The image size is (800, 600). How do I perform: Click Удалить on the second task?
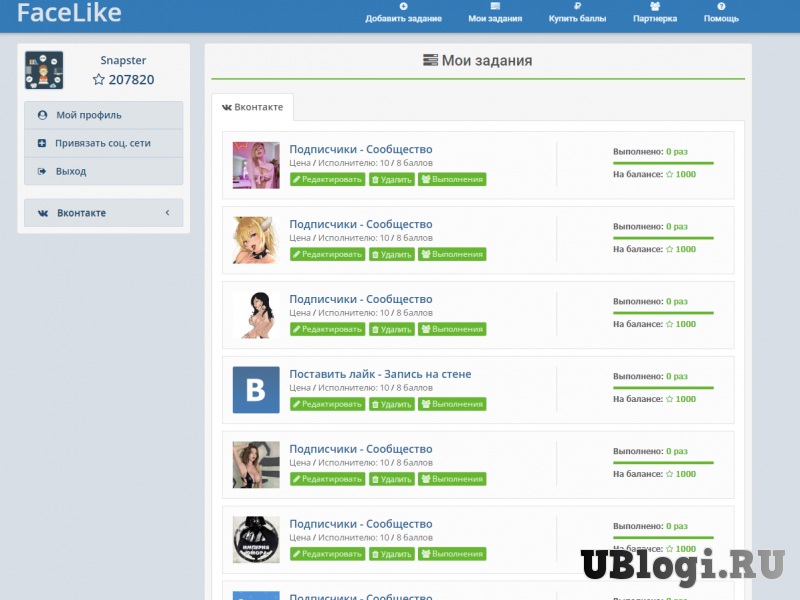tap(391, 254)
